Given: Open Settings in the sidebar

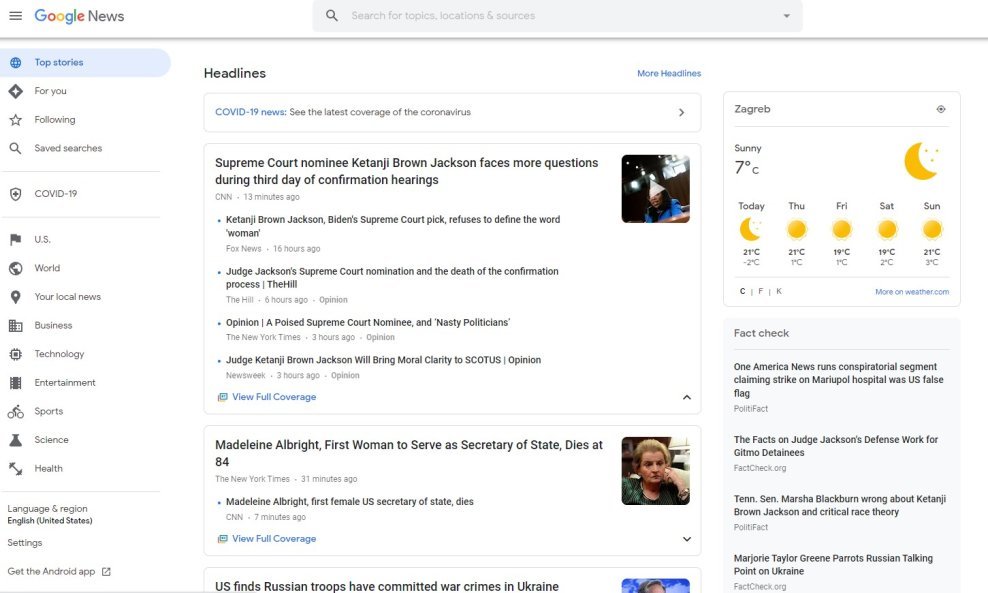Looking at the screenshot, I should click(25, 543).
